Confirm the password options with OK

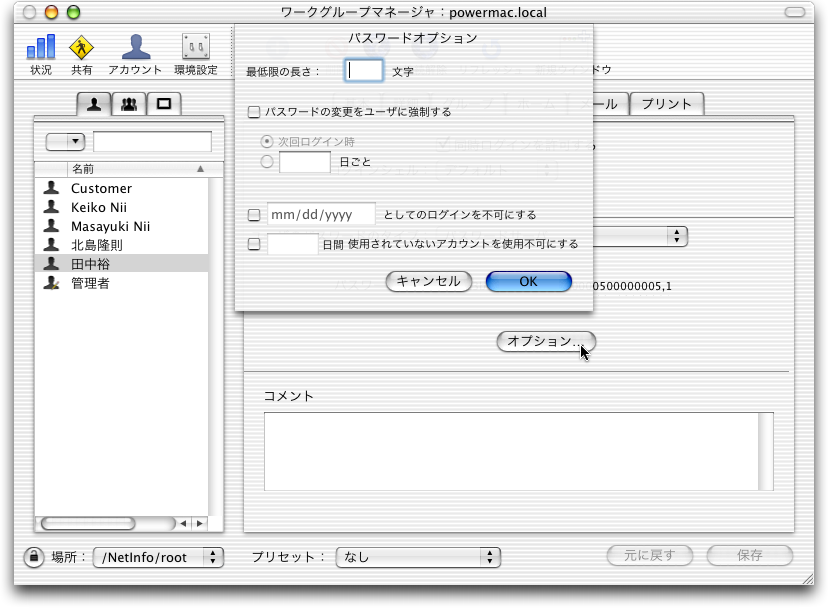pyautogui.click(x=528, y=281)
